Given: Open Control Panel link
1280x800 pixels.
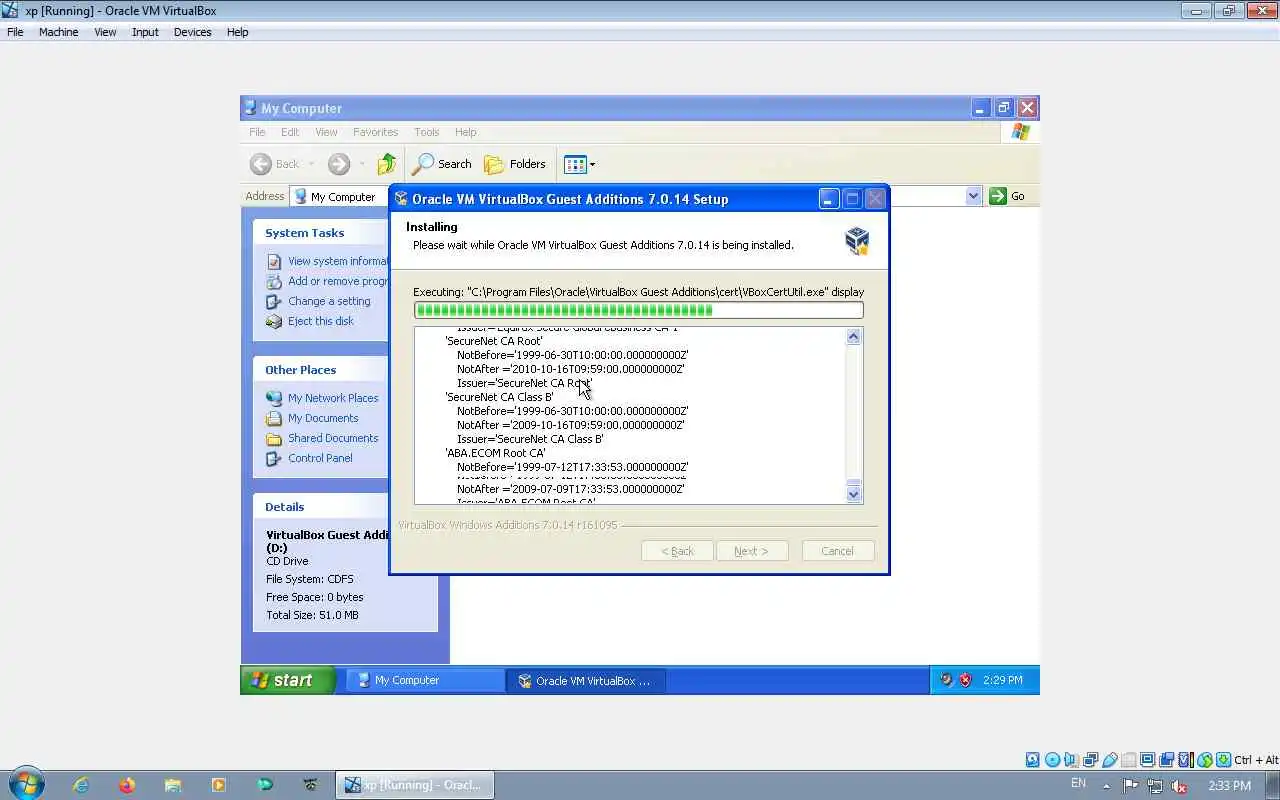Looking at the screenshot, I should pos(320,458).
